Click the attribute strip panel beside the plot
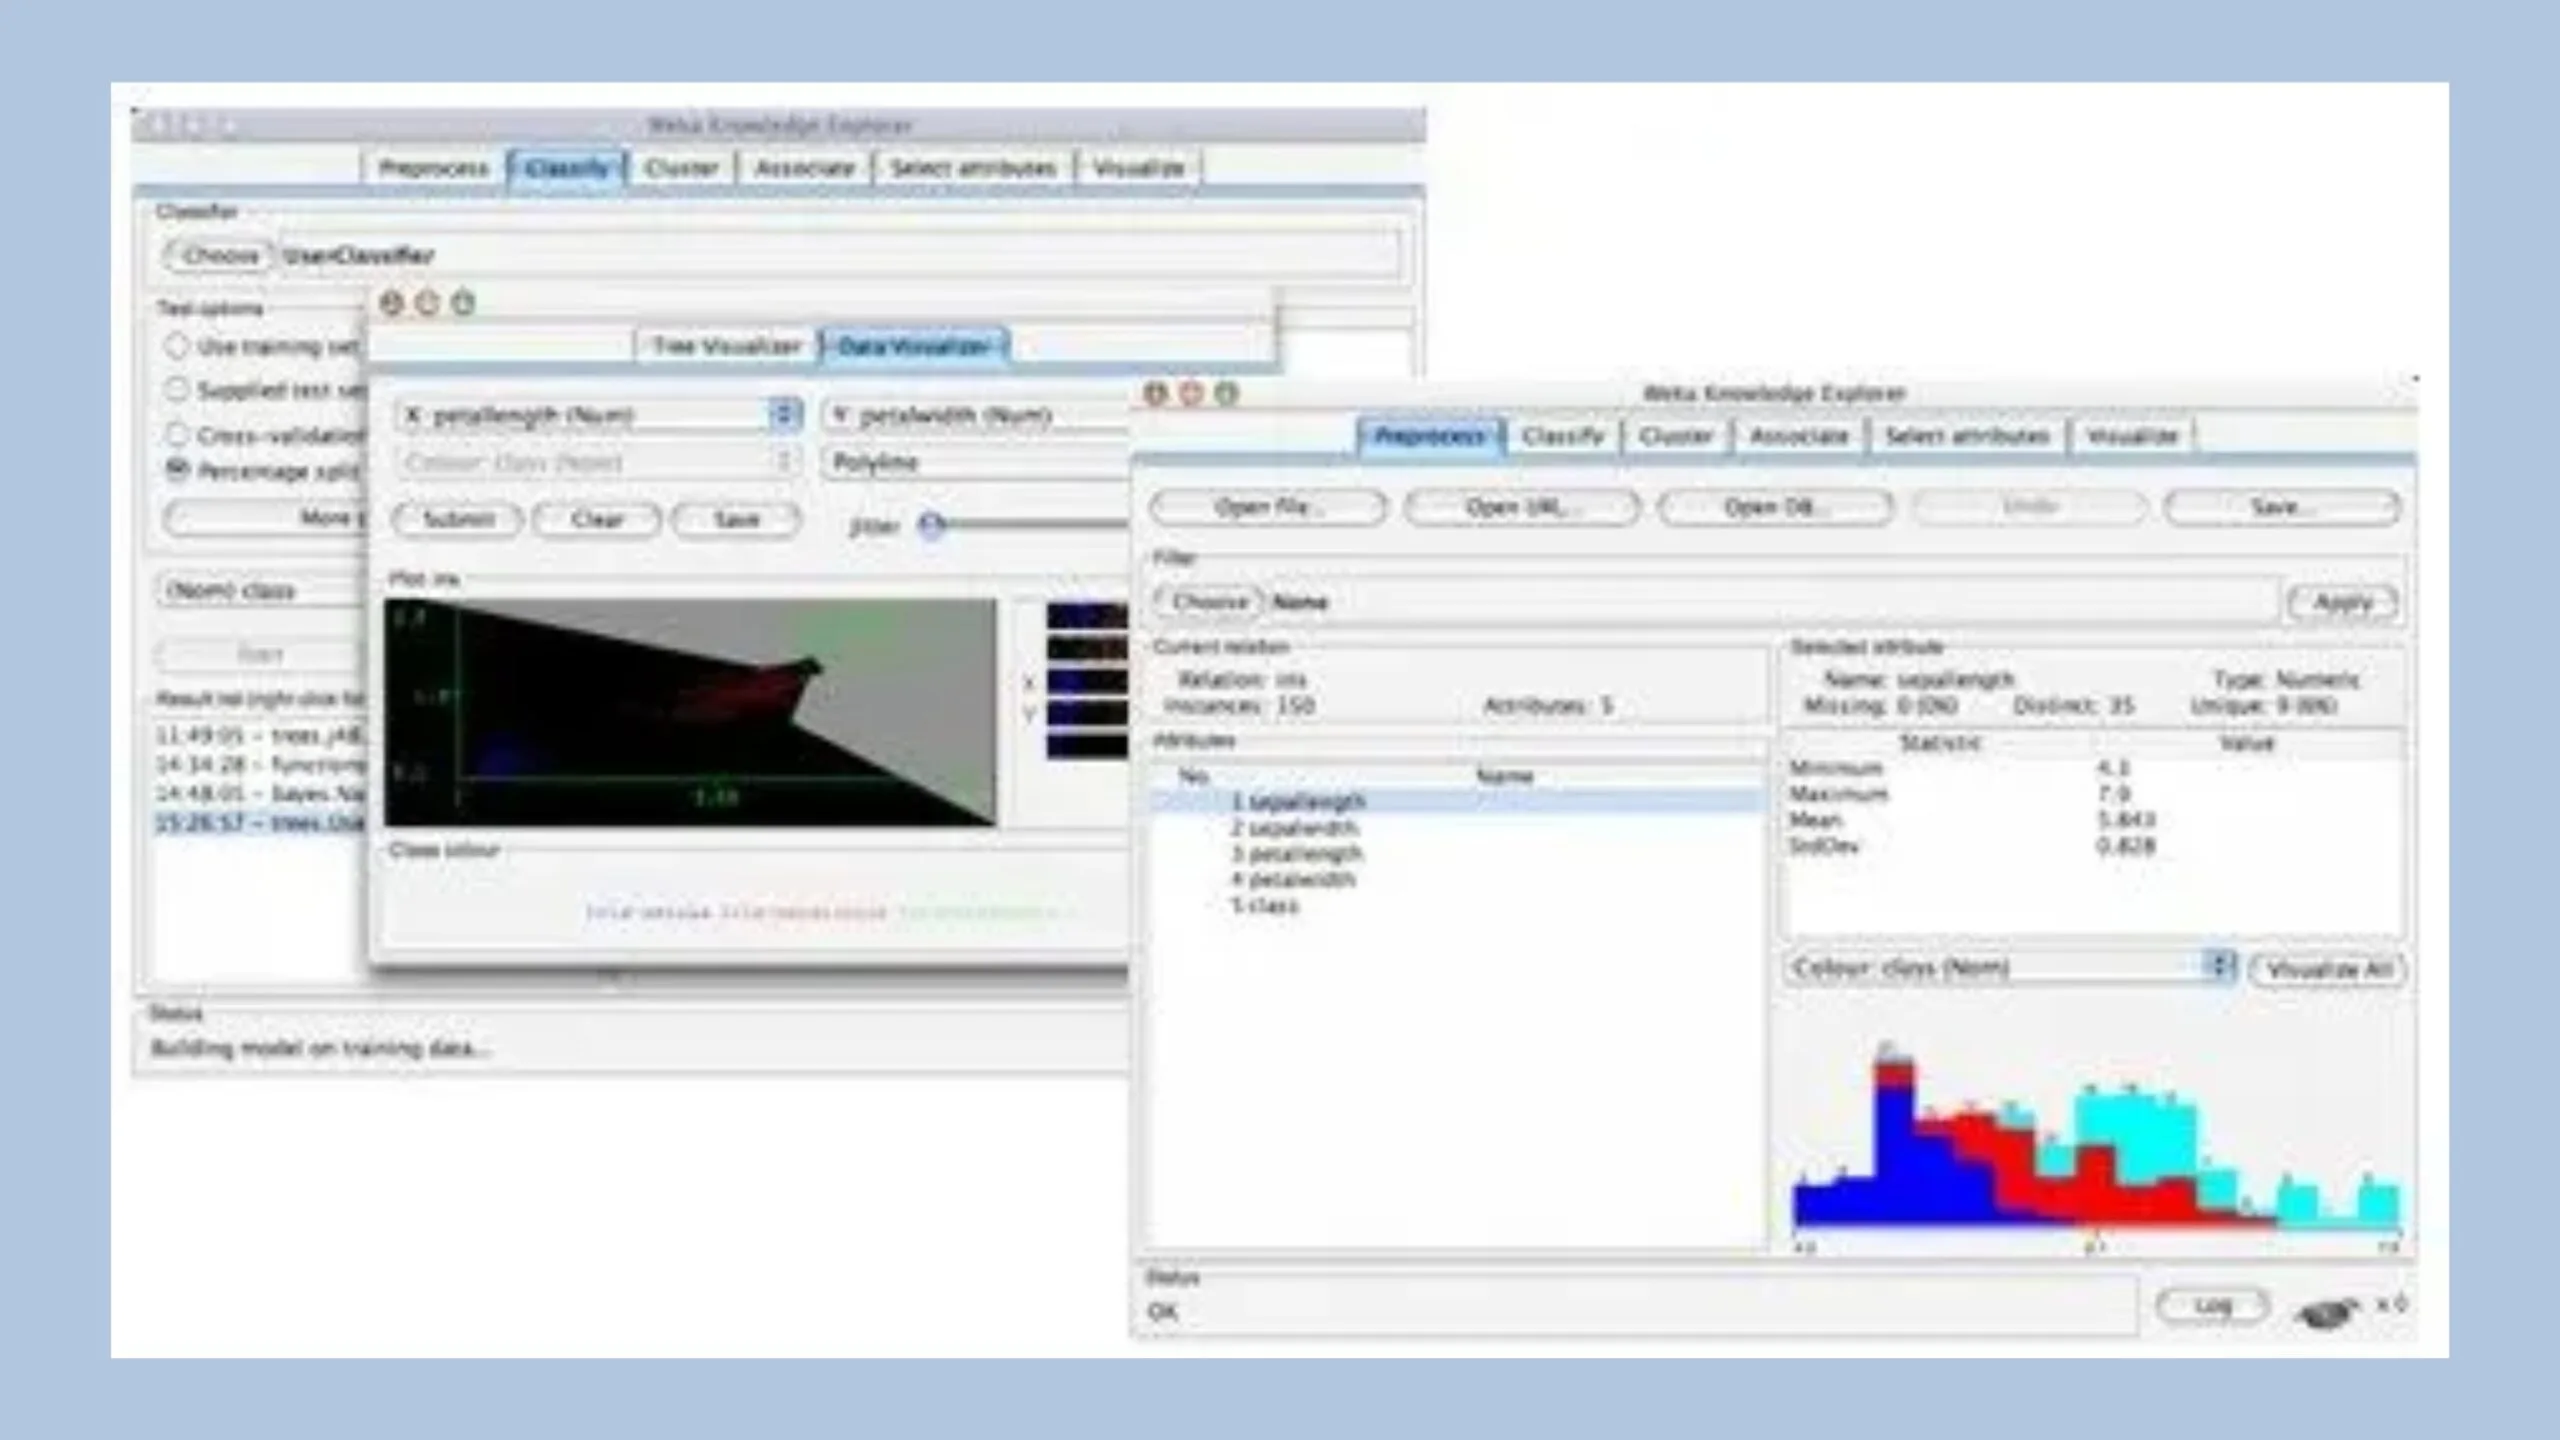Screen dimensions: 2560x1440 tap(1086, 680)
